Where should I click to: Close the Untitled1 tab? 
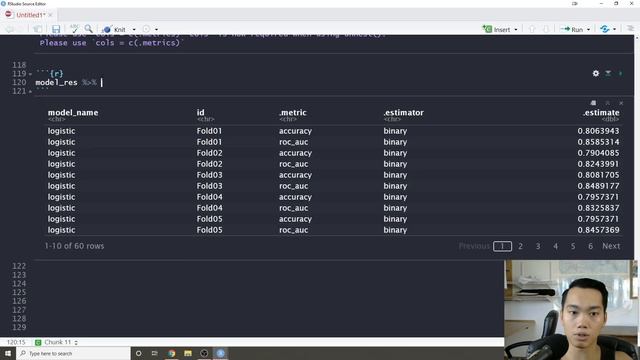point(50,15)
